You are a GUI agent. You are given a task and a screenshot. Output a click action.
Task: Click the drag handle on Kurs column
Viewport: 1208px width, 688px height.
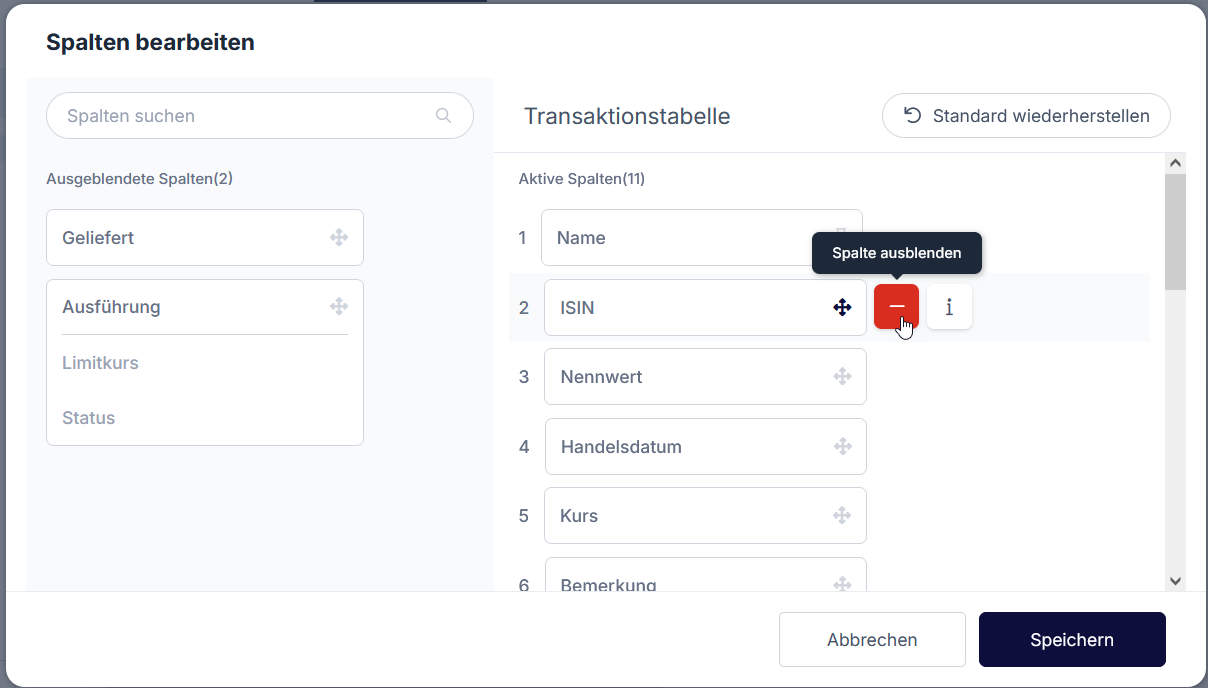point(842,516)
